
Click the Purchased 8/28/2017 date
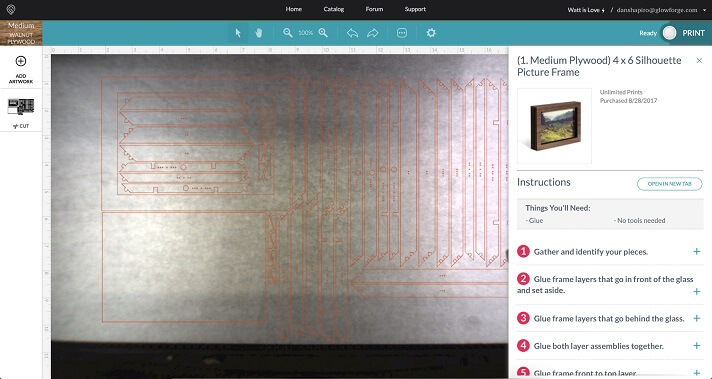[x=628, y=100]
